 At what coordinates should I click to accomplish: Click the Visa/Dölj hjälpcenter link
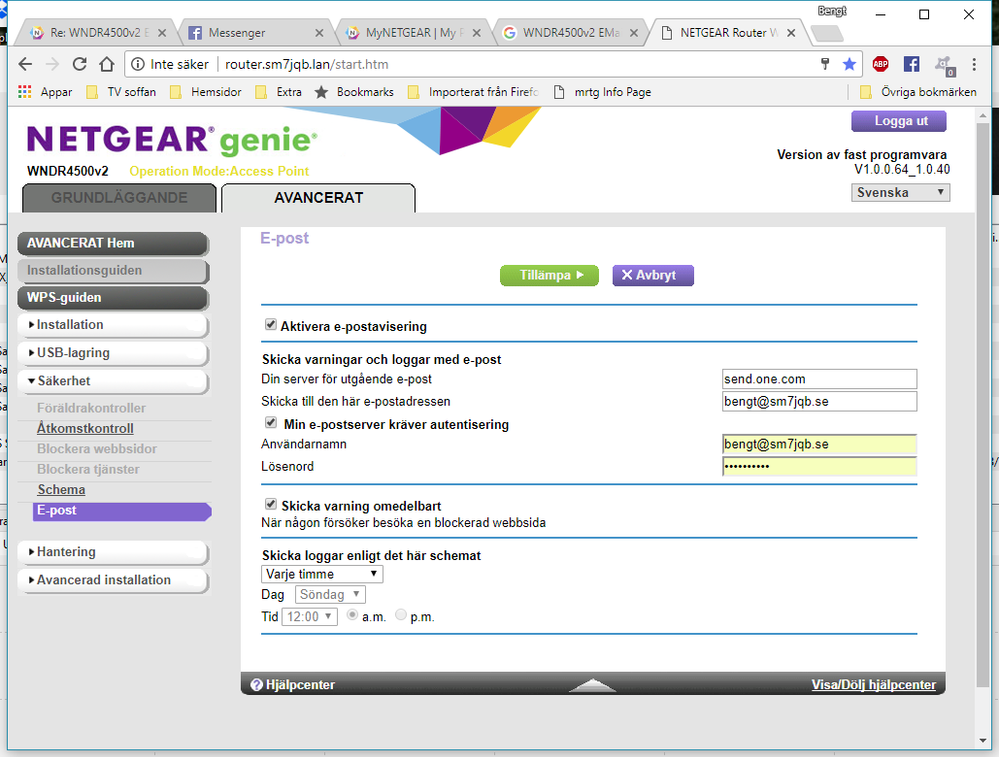873,685
